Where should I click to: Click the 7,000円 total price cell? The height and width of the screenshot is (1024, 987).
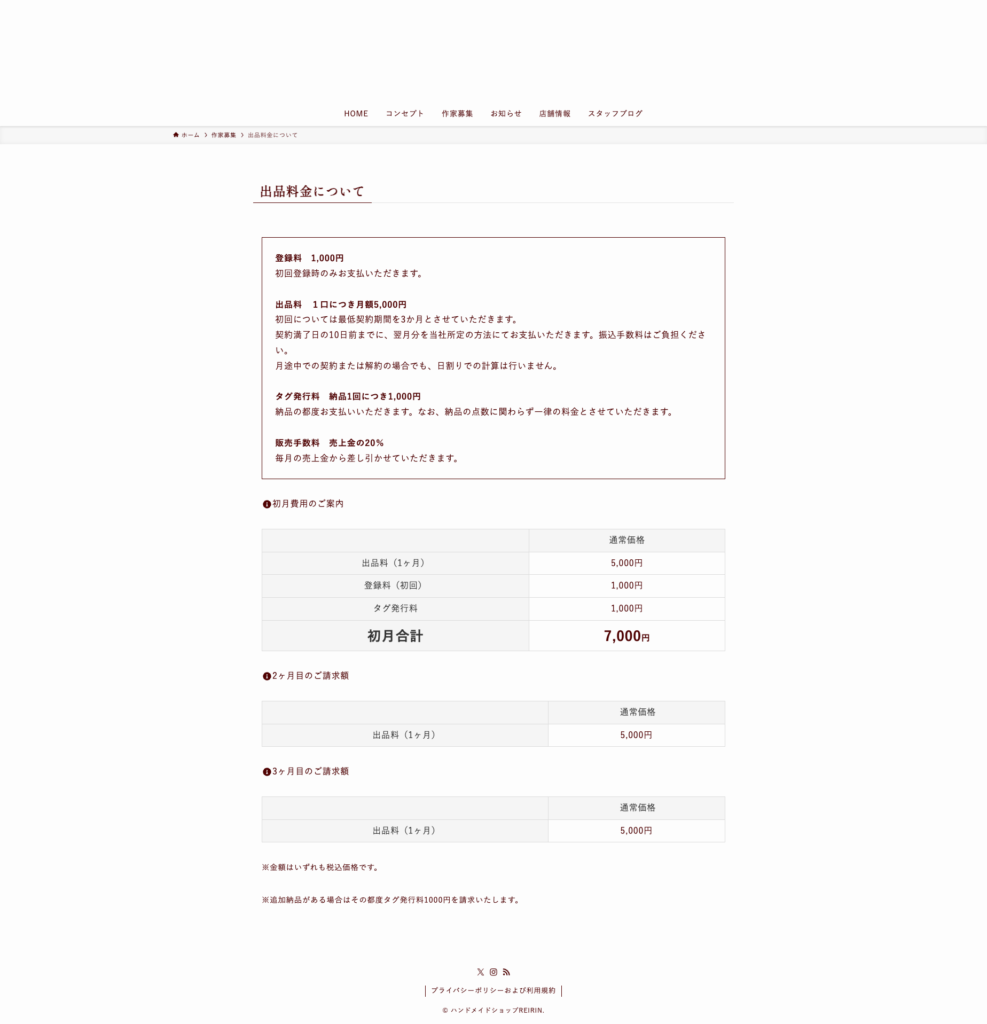pyautogui.click(x=626, y=636)
